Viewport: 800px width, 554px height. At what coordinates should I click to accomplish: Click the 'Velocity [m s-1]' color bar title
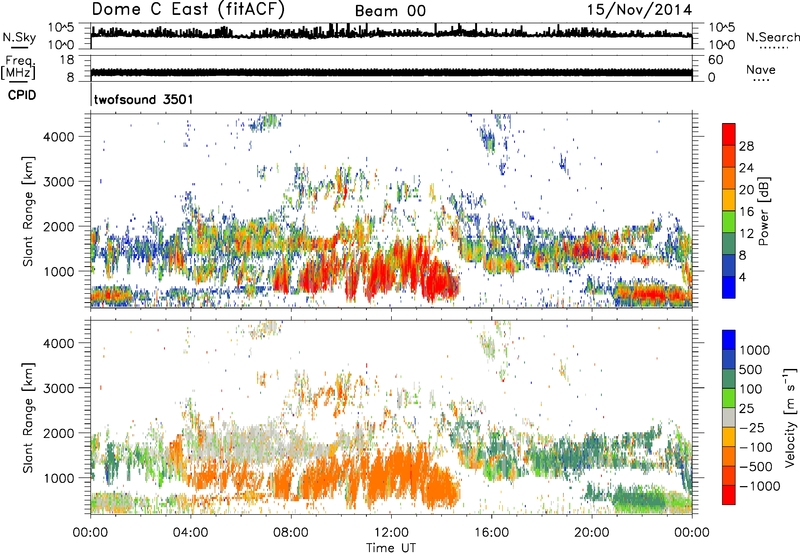[x=790, y=417]
